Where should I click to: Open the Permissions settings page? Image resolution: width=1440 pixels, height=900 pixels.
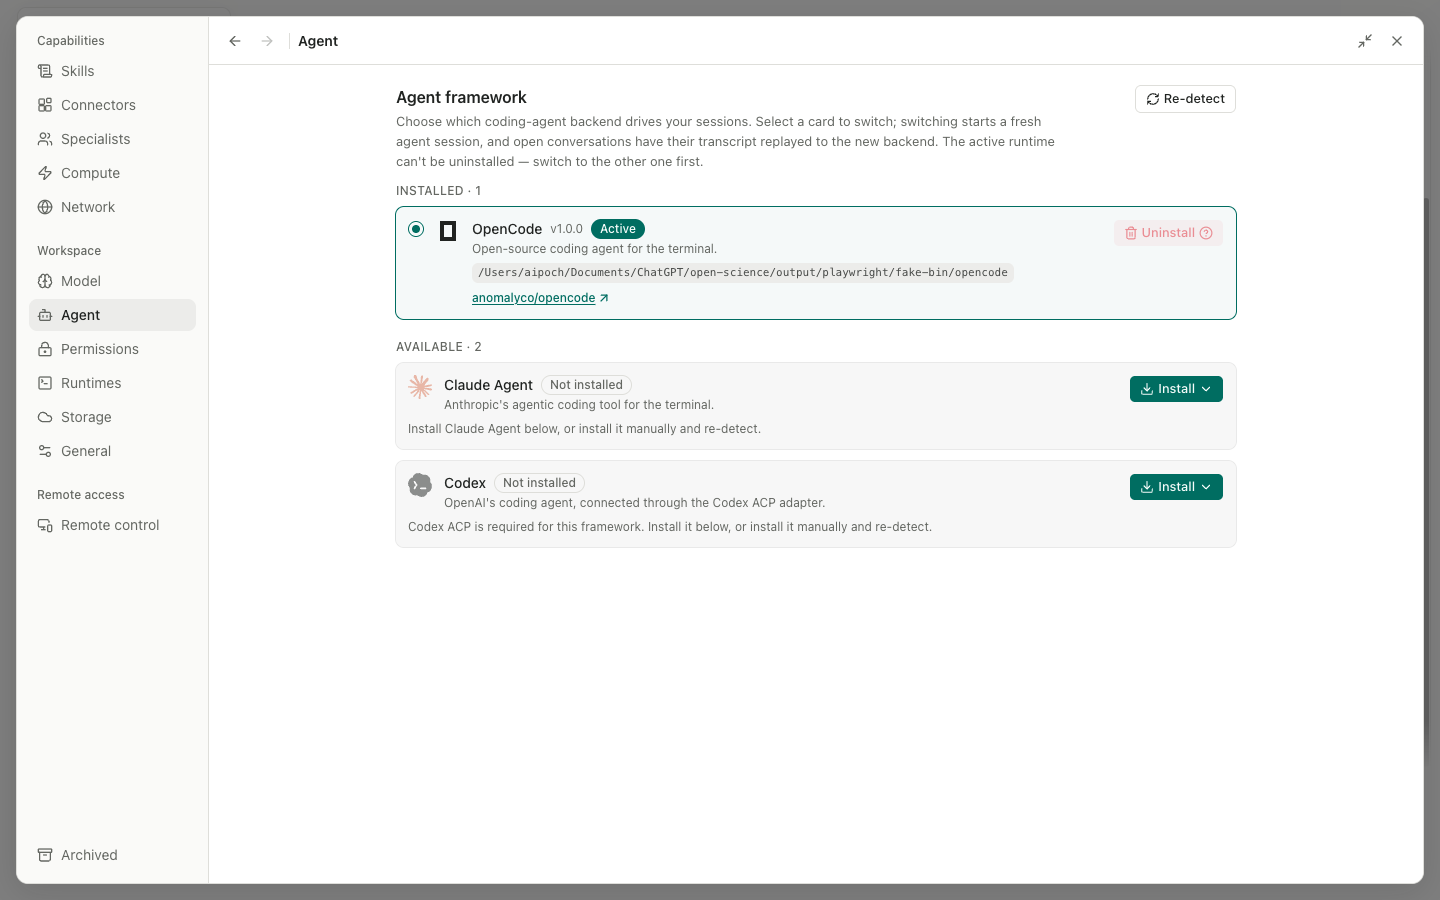(112, 349)
